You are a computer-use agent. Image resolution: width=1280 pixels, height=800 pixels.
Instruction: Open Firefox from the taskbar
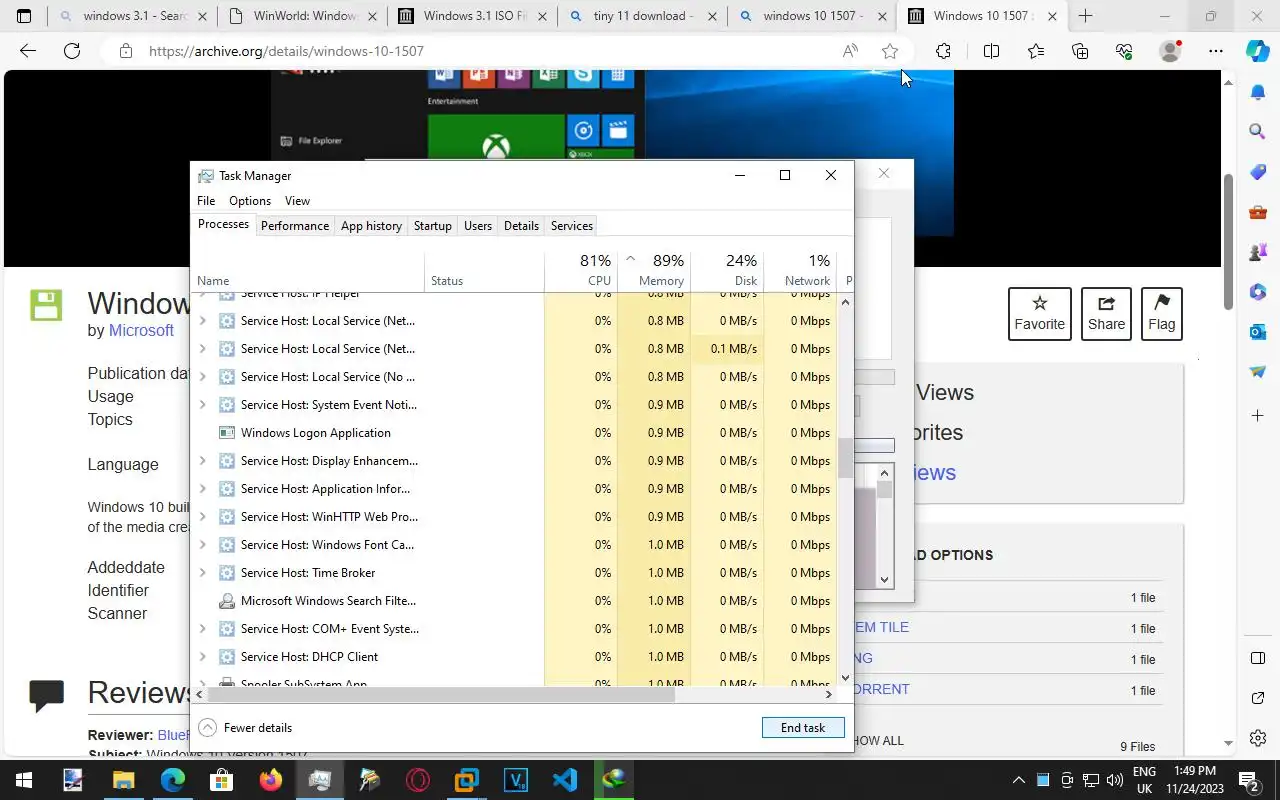click(x=271, y=779)
